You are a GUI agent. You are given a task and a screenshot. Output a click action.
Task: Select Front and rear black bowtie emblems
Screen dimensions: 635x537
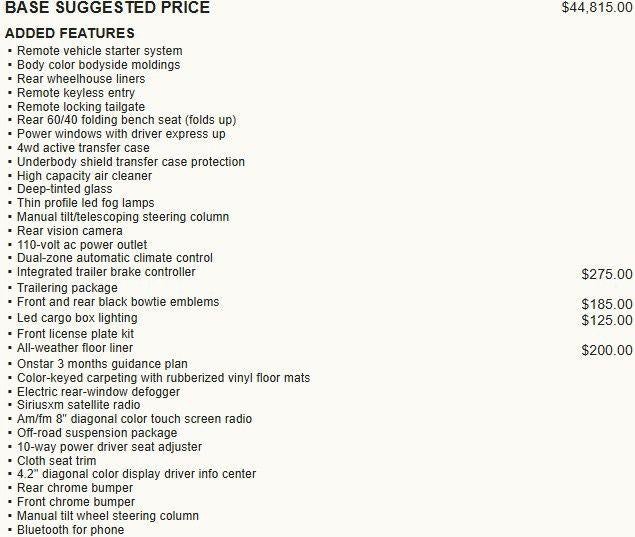[118, 302]
